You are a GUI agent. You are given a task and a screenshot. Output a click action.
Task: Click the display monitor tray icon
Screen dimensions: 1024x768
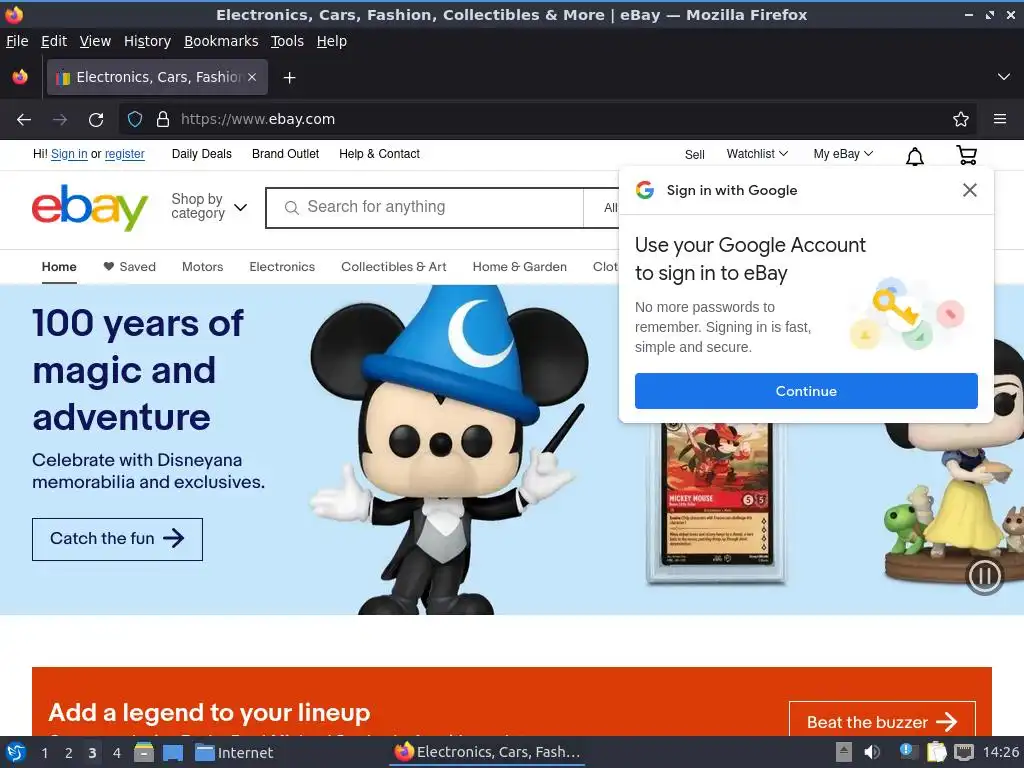(964, 752)
